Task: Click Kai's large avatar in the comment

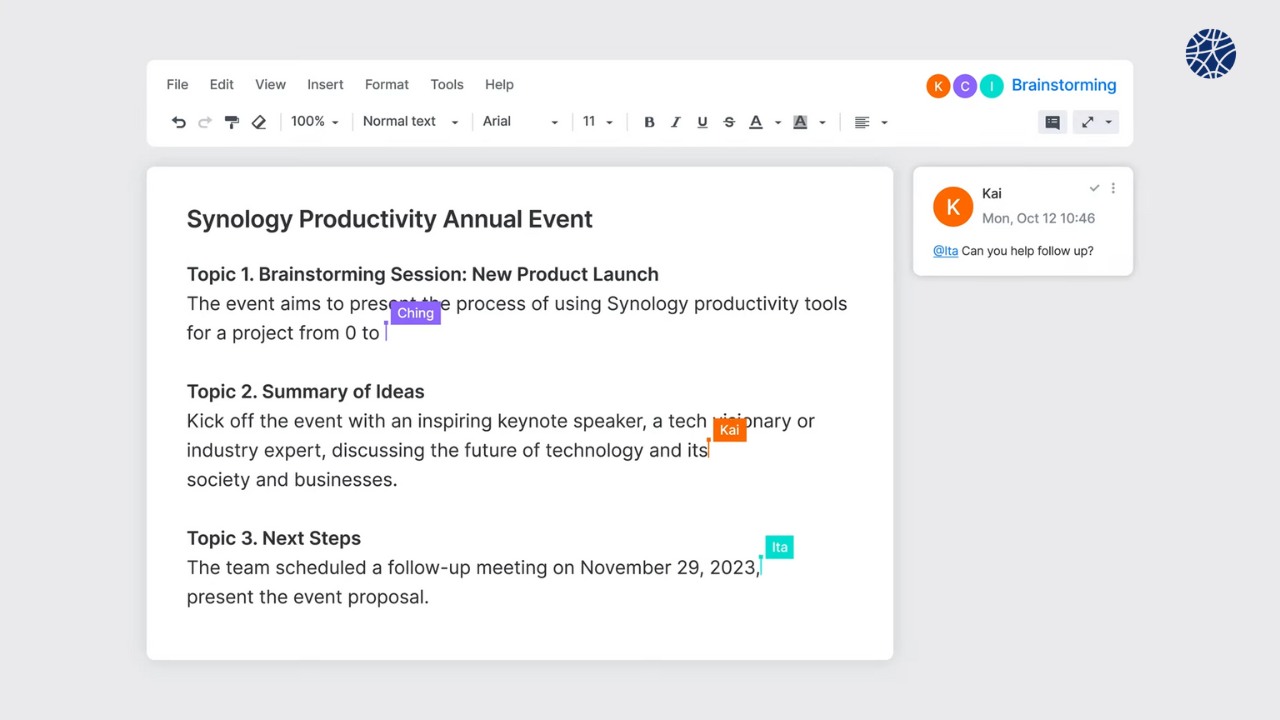Action: pyautogui.click(x=953, y=207)
